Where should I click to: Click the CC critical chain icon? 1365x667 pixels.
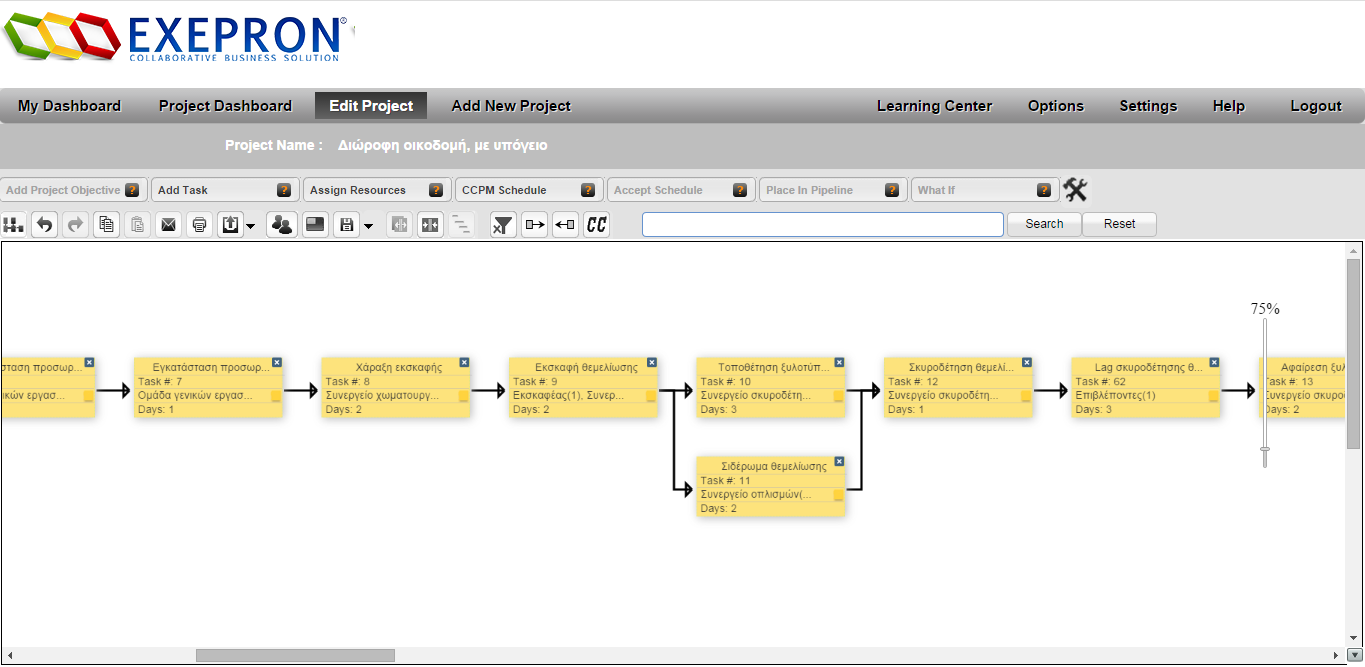[596, 225]
